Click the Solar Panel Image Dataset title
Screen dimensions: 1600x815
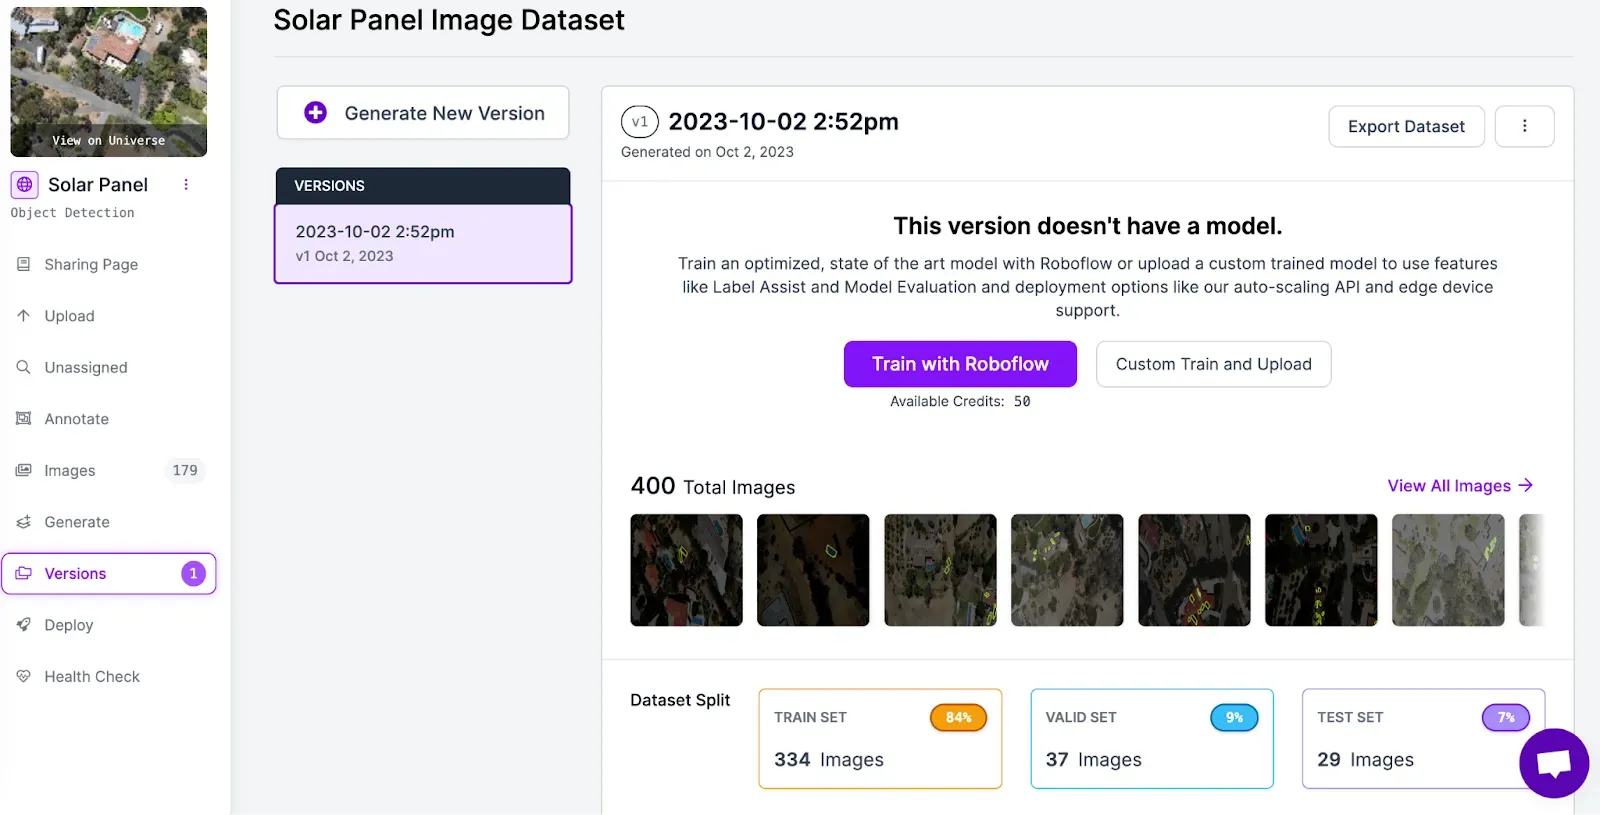[x=449, y=20]
